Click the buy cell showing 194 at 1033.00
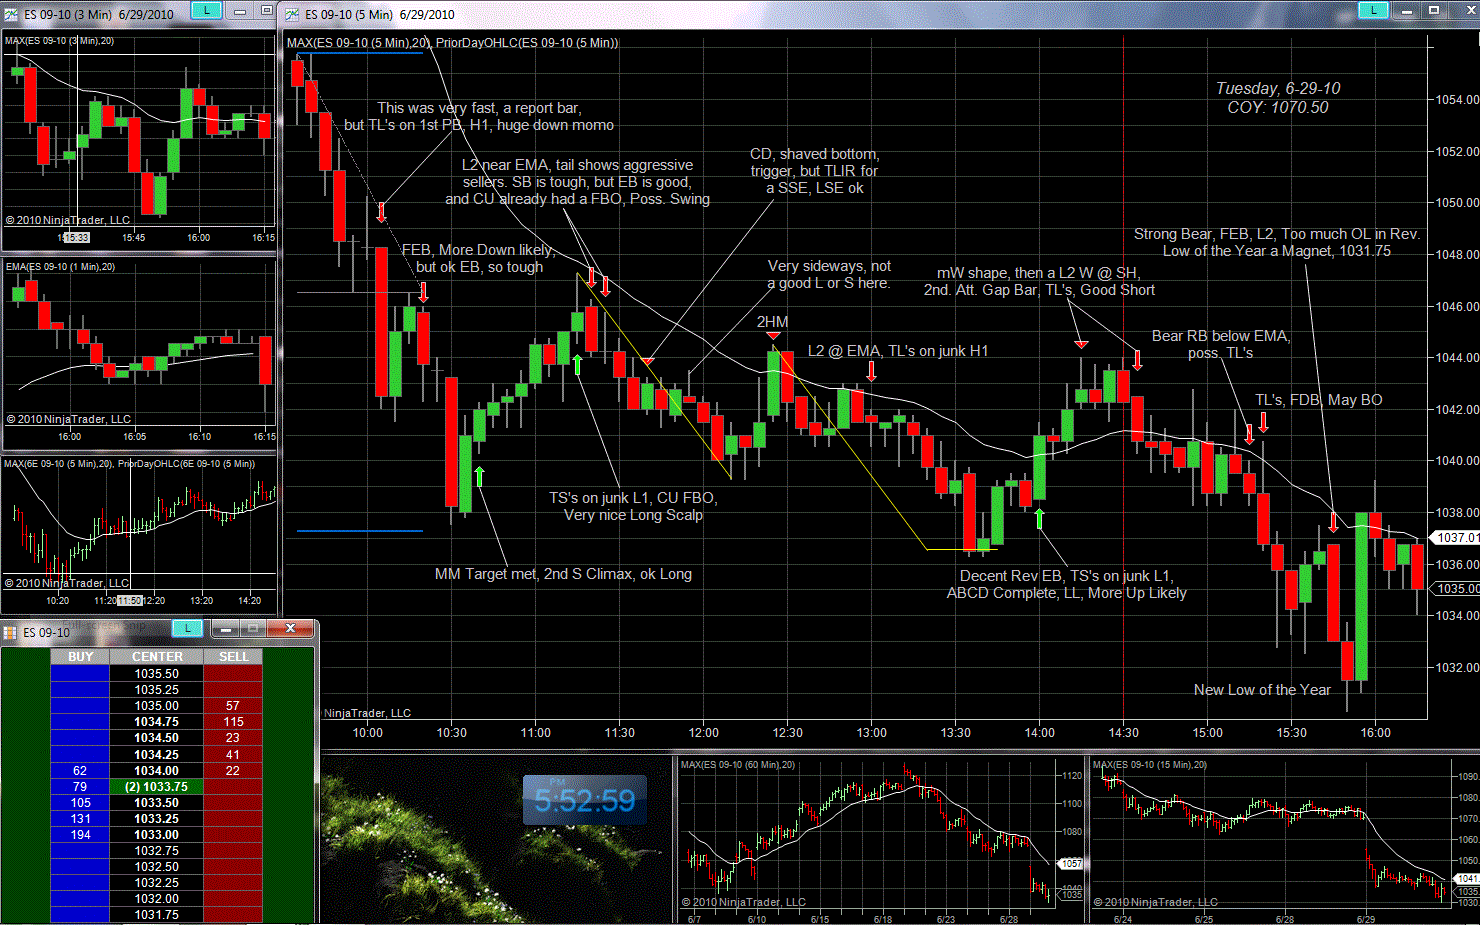Screen dimensions: 1480x925 coord(80,835)
